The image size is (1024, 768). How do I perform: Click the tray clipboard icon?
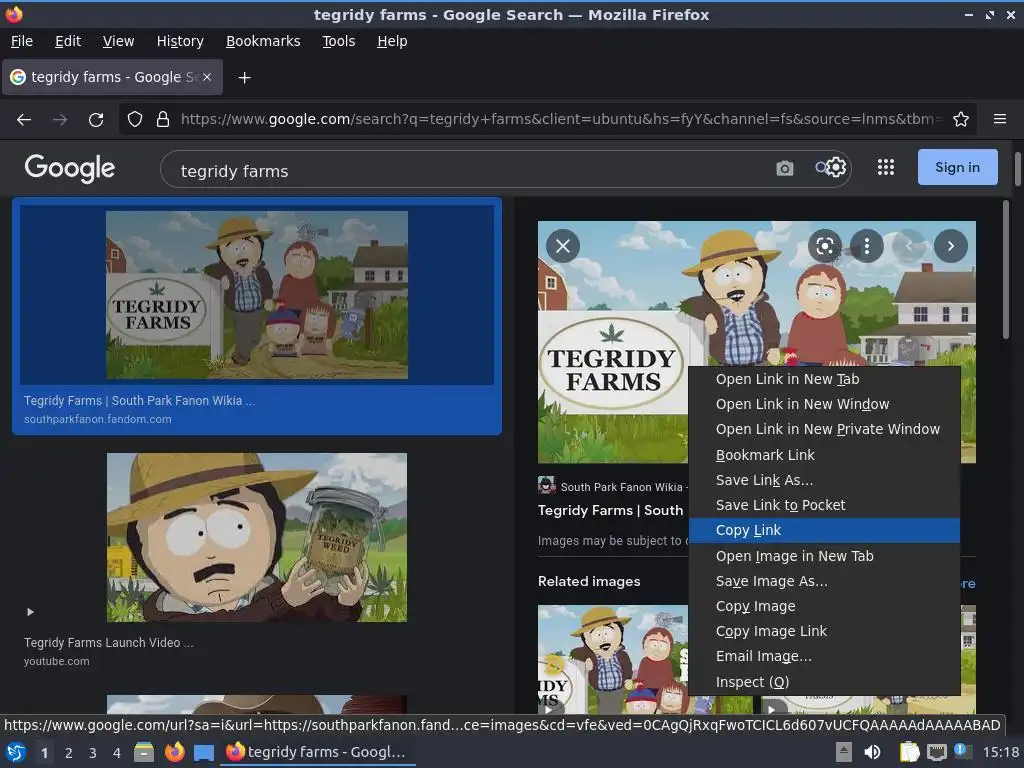coord(910,752)
